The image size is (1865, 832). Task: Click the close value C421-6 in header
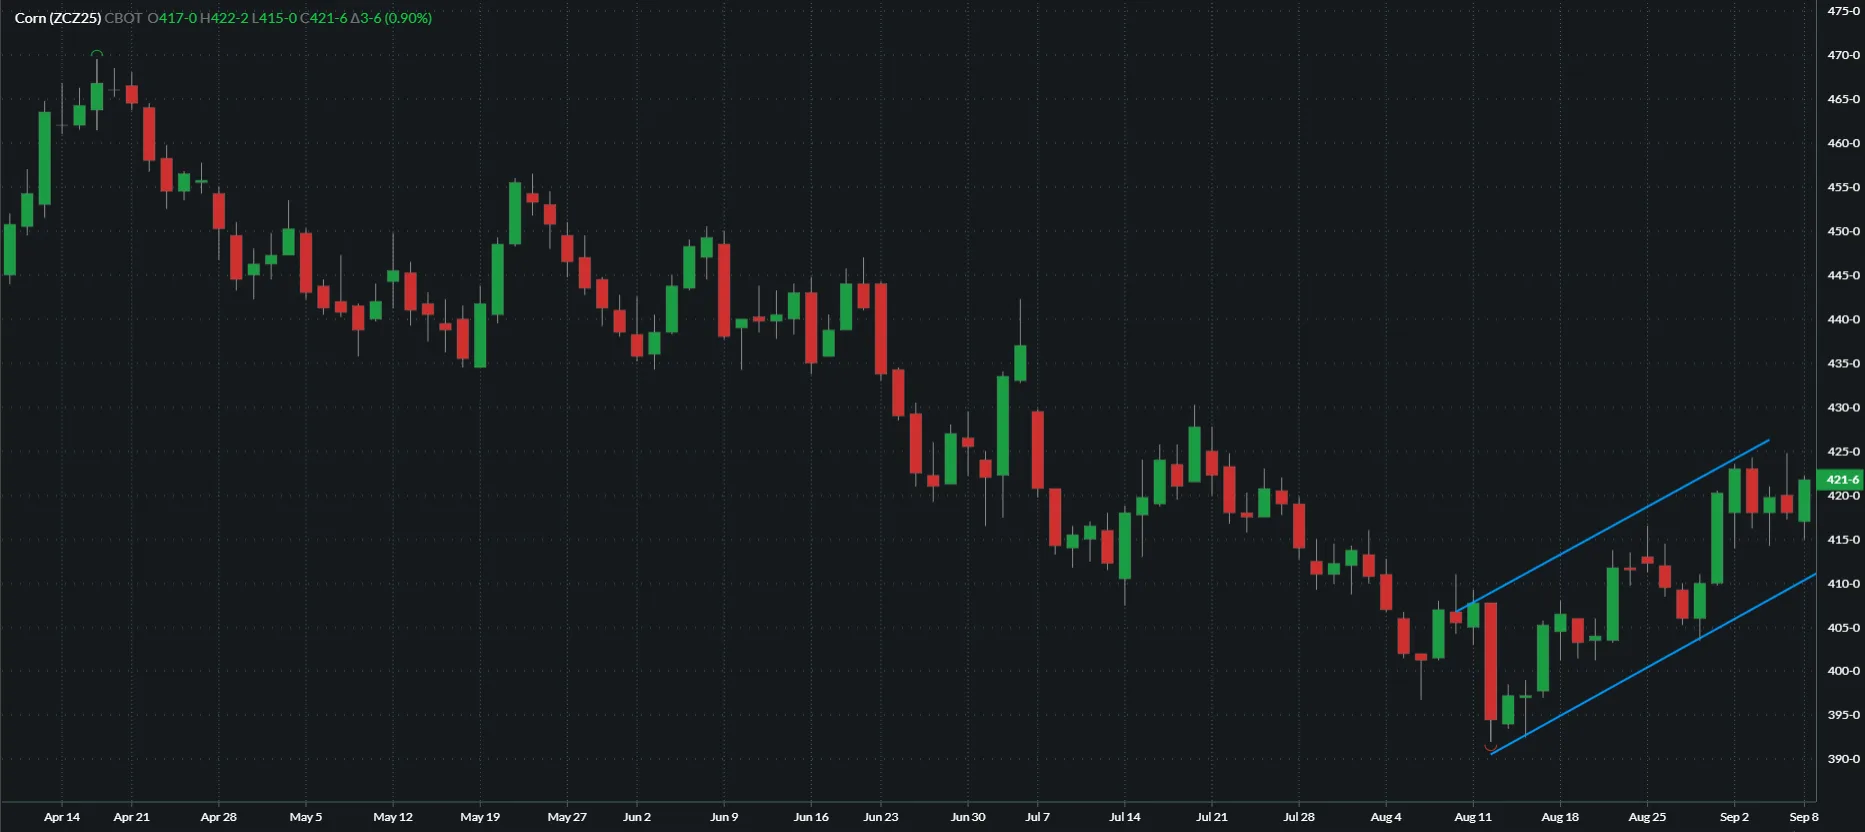[323, 18]
